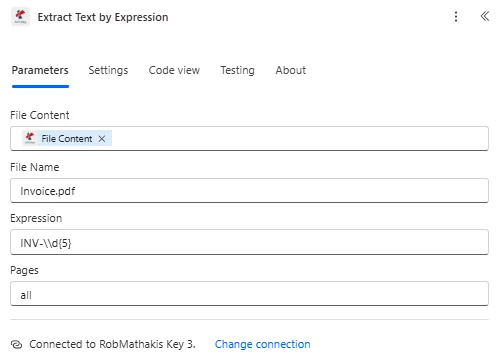Click the Extract Text by Expression title
This screenshot has height=362, width=498.
[x=103, y=17]
